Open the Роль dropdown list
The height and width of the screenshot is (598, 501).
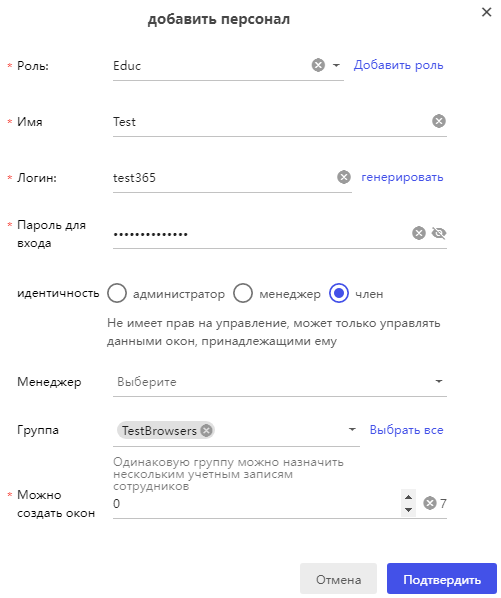[336, 65]
